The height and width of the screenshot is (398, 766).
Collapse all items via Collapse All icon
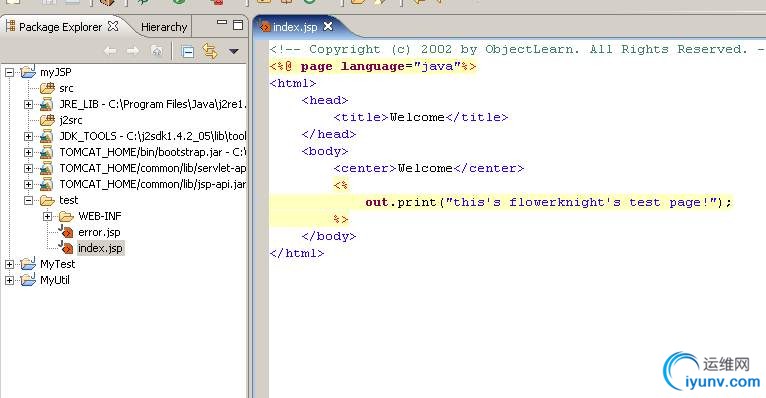click(187, 51)
